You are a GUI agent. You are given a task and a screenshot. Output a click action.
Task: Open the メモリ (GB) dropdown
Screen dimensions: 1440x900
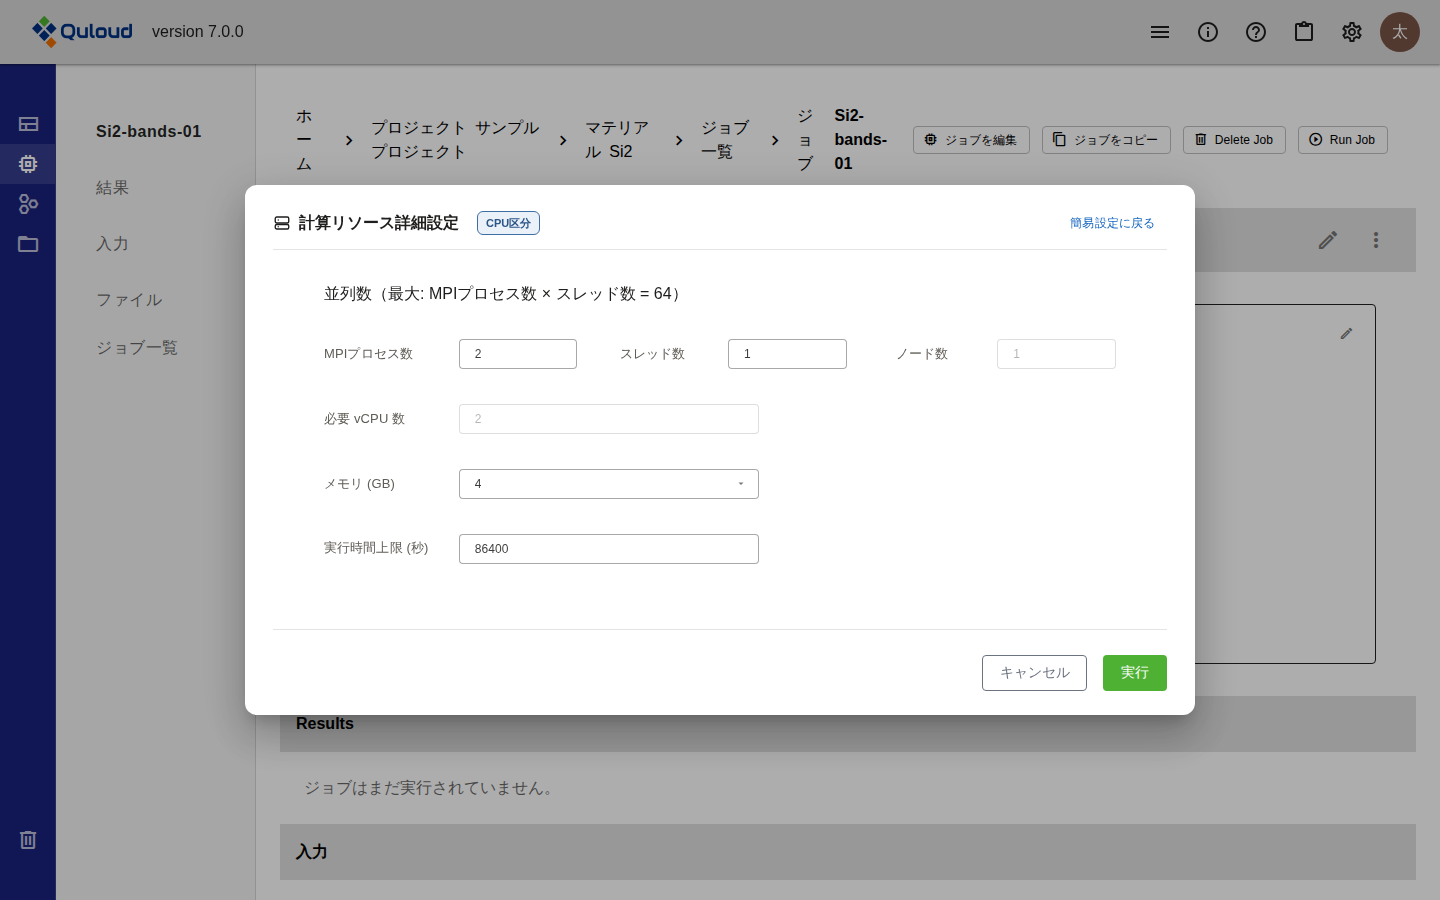tap(609, 484)
